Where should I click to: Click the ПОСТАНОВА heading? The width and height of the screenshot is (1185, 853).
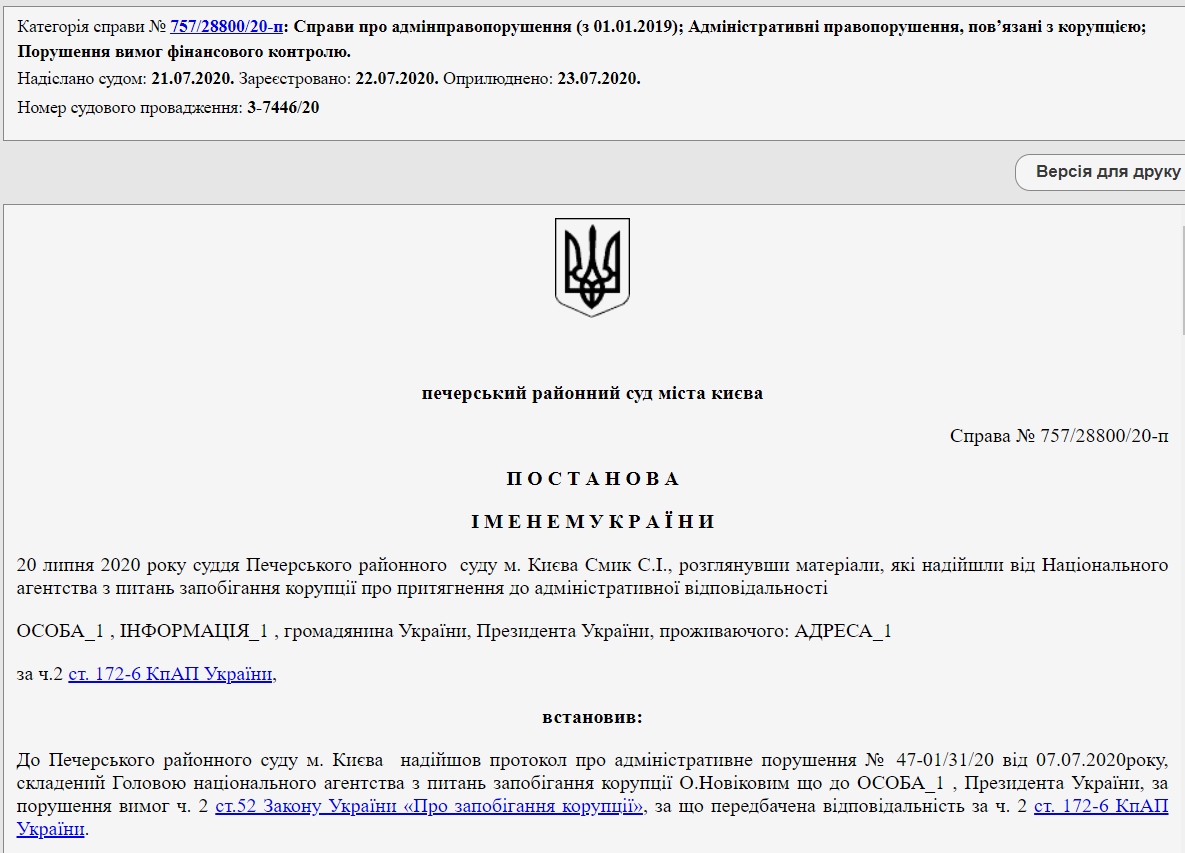(x=592, y=479)
